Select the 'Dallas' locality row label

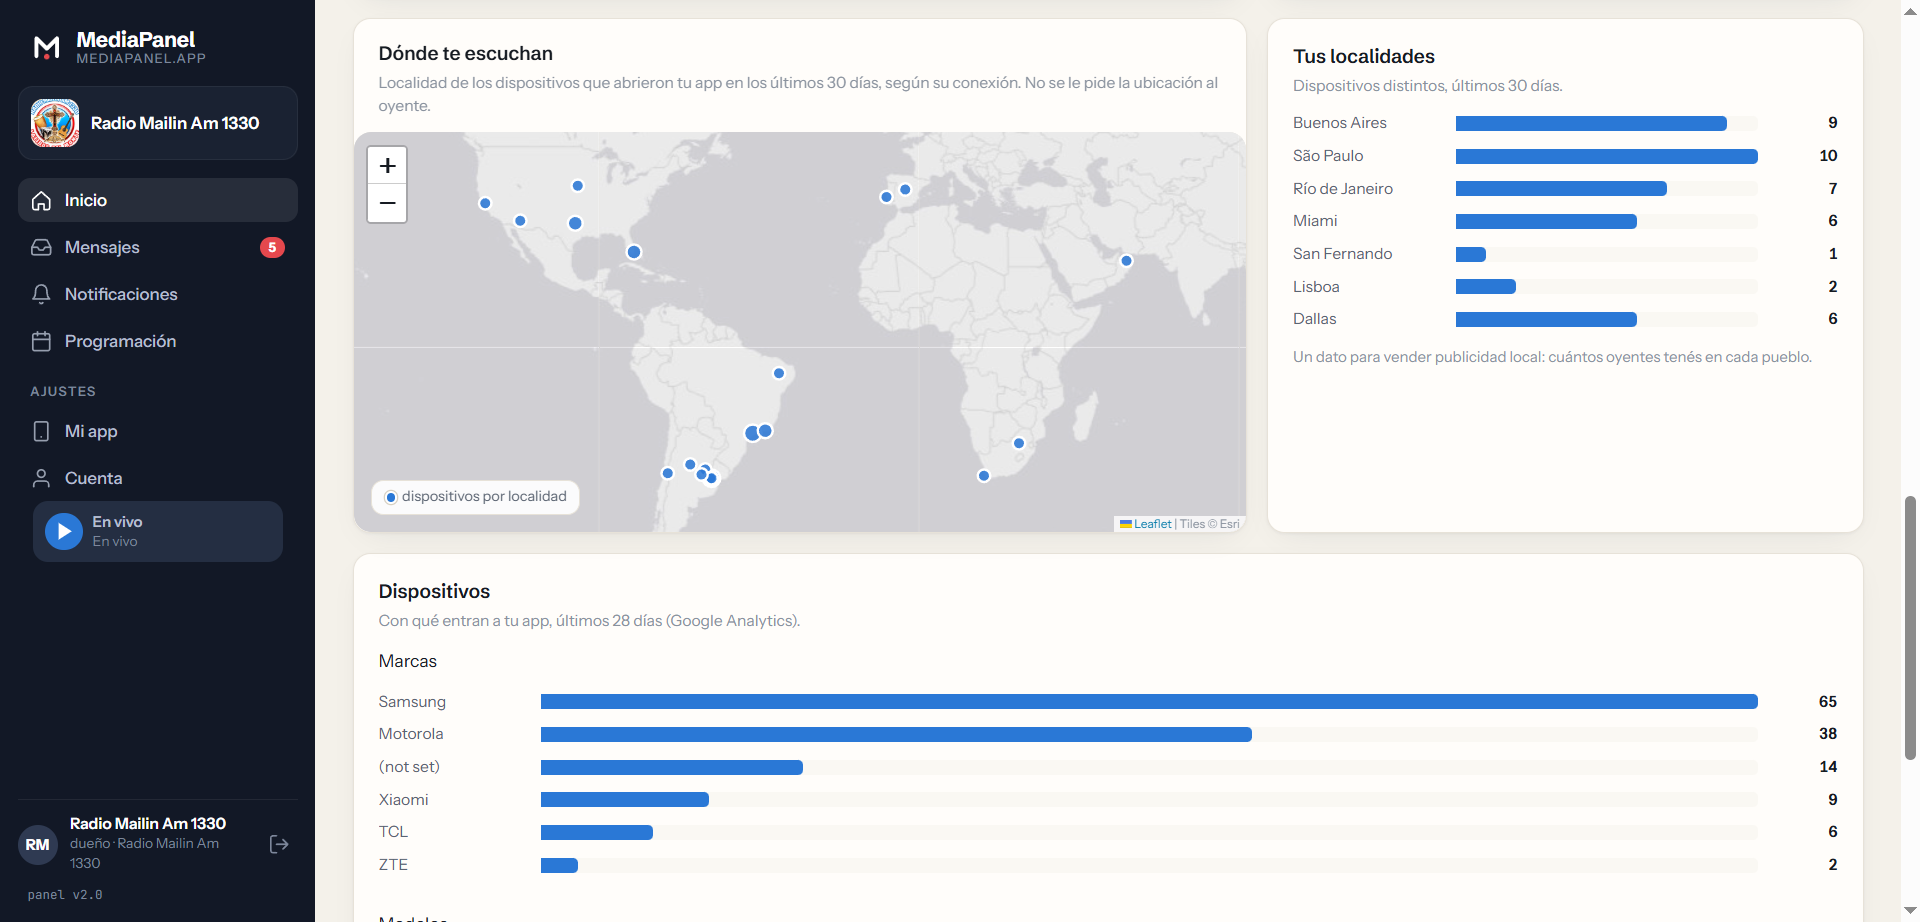click(x=1314, y=319)
